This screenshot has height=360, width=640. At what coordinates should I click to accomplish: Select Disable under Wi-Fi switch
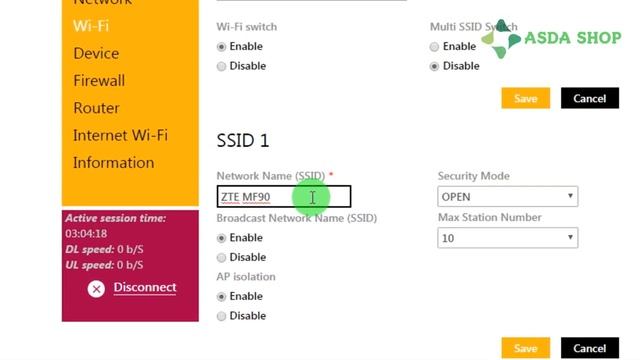(221, 66)
